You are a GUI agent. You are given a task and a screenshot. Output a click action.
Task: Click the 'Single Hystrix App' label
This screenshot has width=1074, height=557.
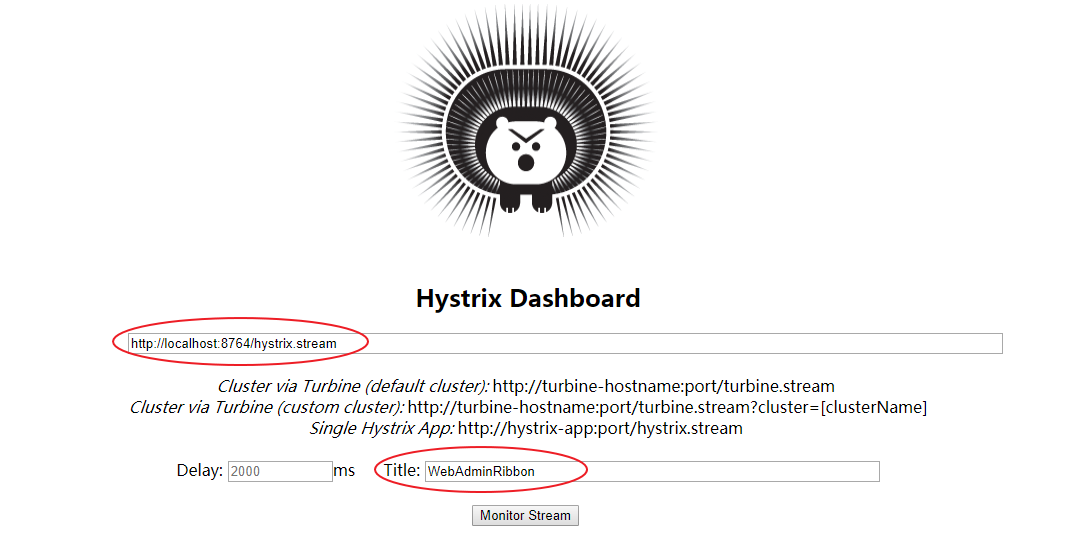[x=382, y=429]
